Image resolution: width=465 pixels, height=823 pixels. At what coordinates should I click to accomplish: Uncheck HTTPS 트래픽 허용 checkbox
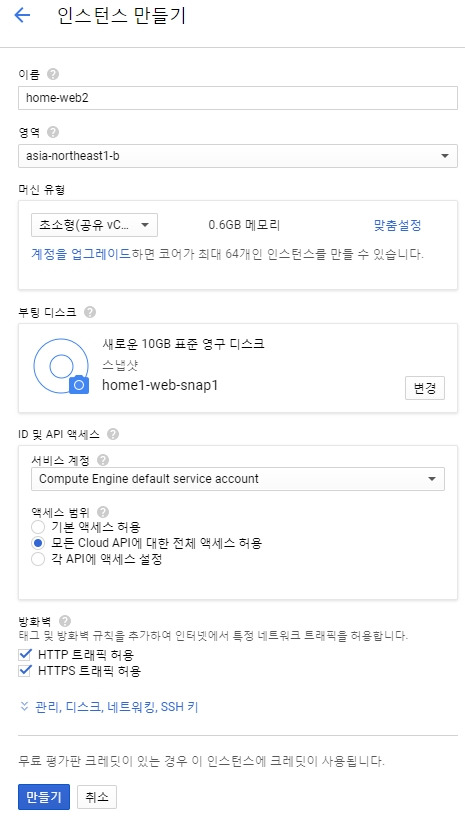click(25, 671)
